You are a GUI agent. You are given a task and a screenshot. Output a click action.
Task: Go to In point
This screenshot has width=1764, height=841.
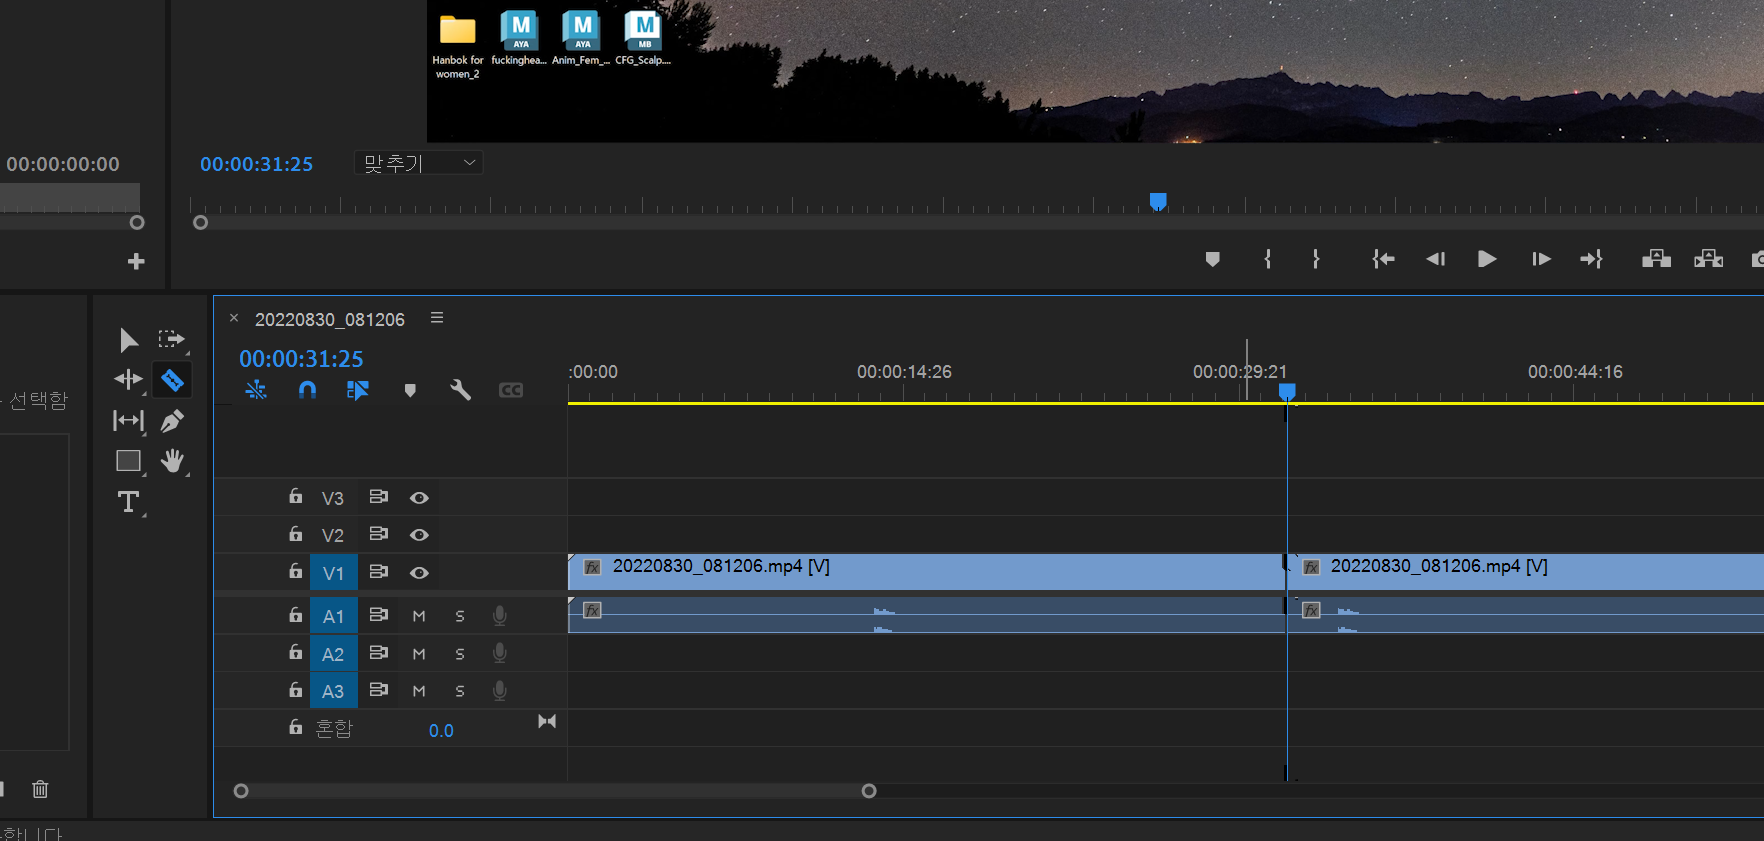pyautogui.click(x=1383, y=259)
